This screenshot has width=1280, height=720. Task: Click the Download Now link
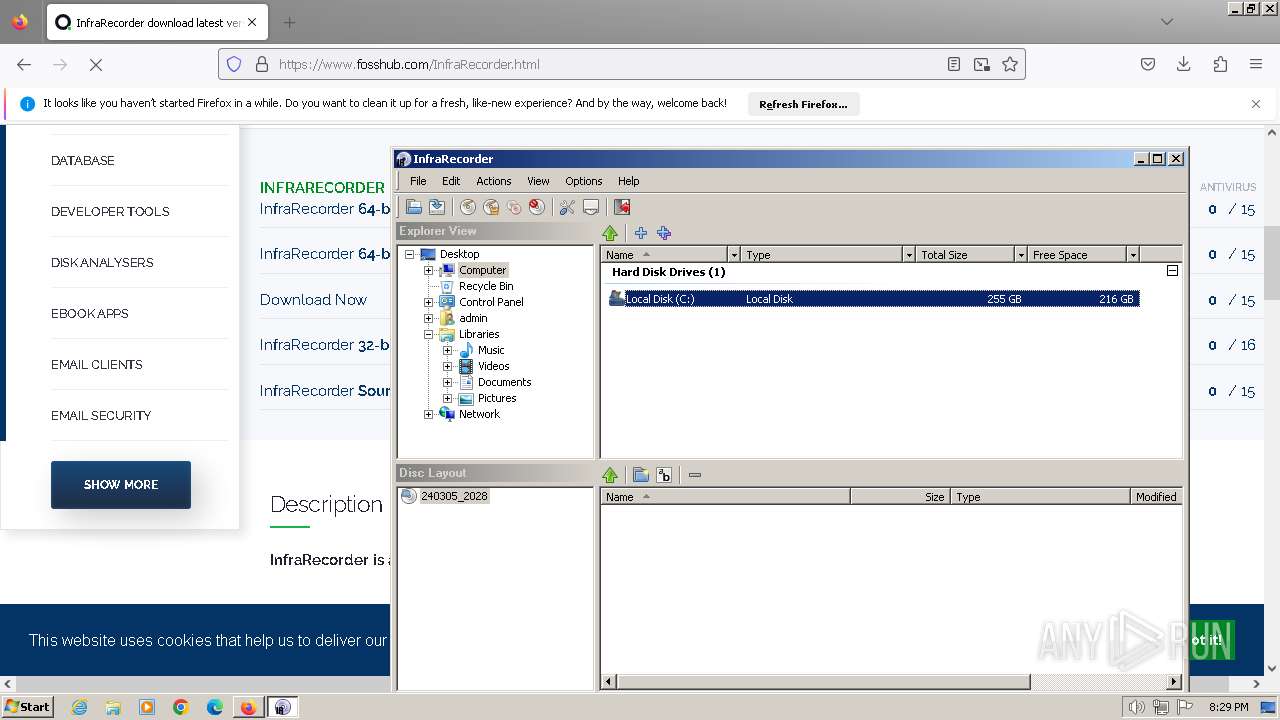click(313, 299)
